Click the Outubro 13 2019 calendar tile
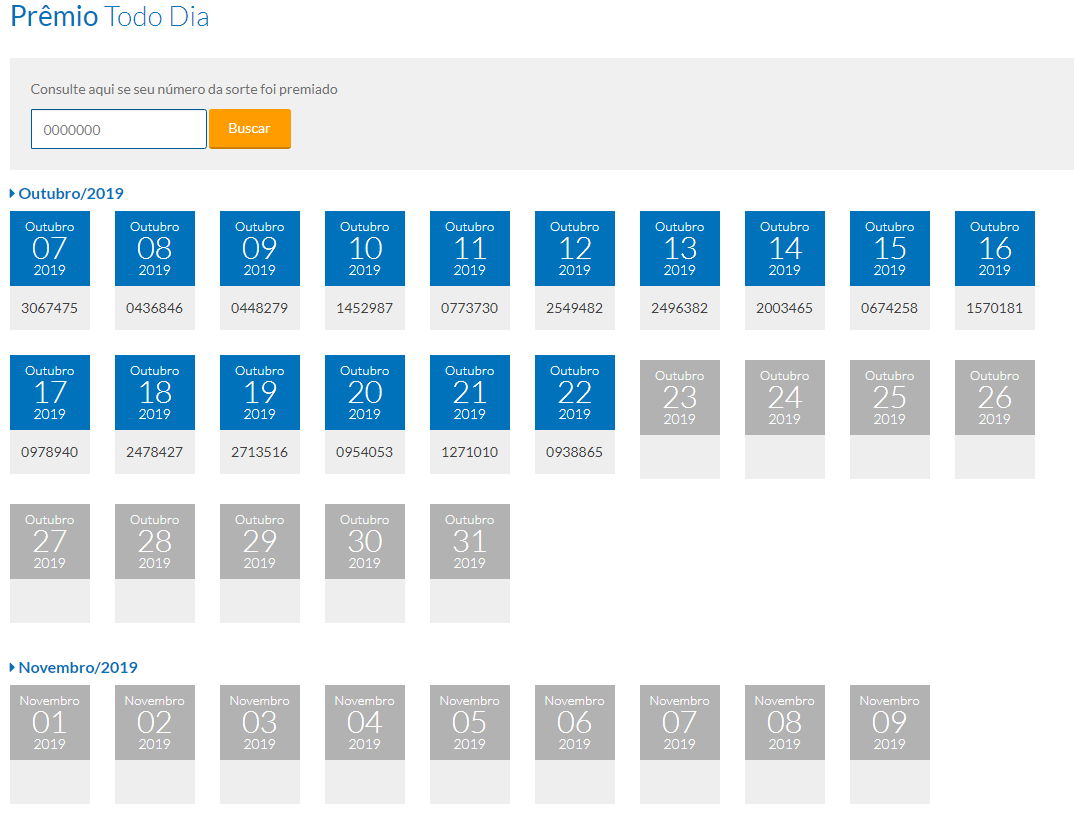Viewport: 1074px width, 816px height. [680, 249]
